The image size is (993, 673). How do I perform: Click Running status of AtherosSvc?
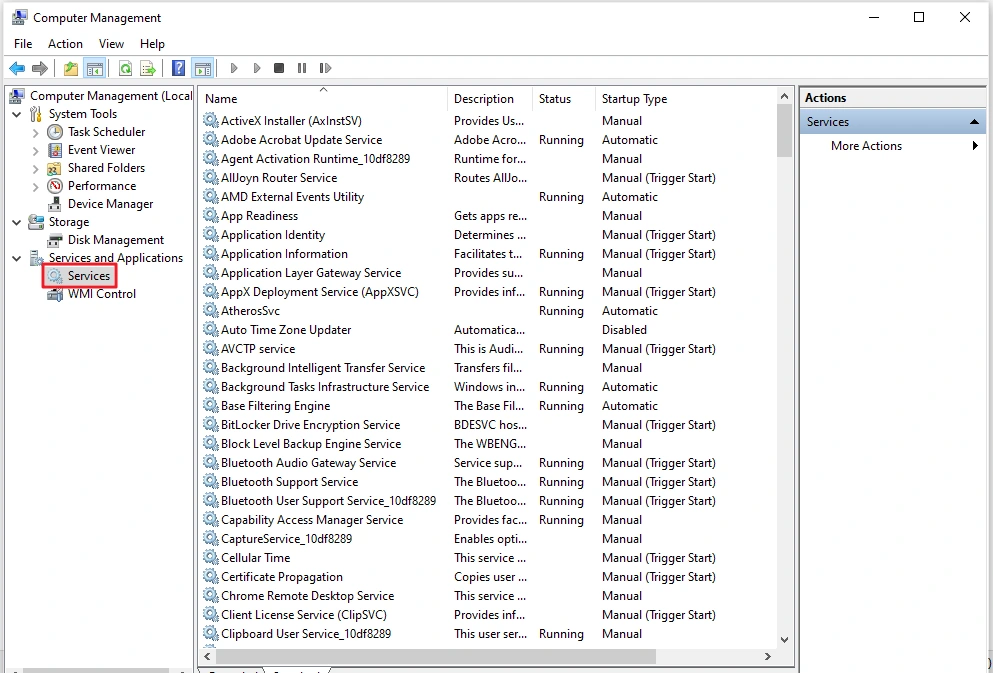point(561,311)
